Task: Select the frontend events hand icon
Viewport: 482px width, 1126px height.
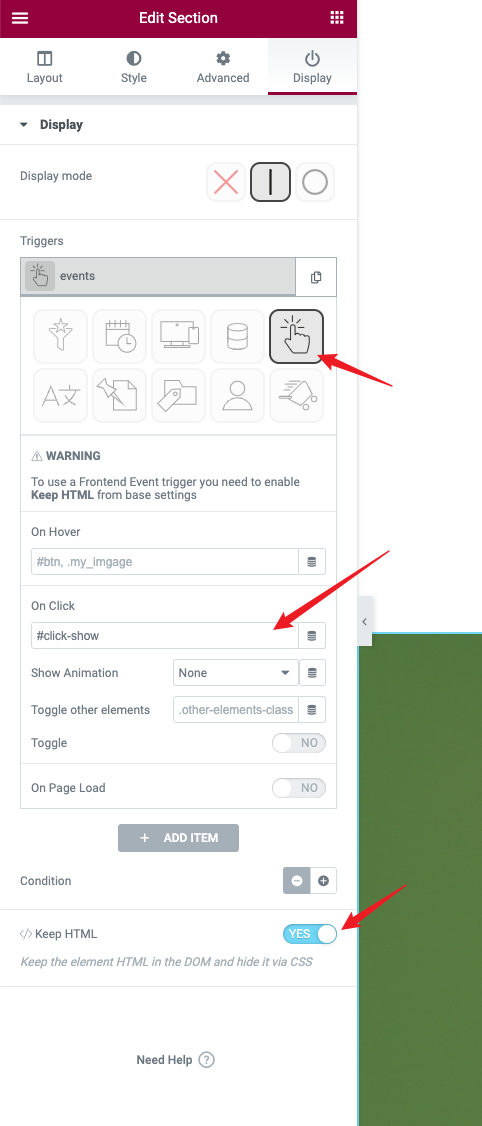Action: (x=297, y=336)
